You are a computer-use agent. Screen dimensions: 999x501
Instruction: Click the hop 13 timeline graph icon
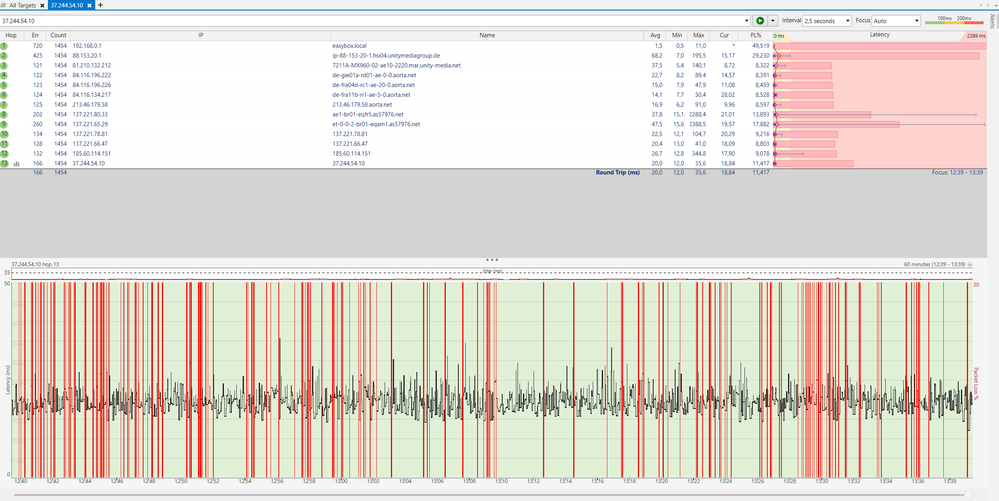[x=16, y=162]
